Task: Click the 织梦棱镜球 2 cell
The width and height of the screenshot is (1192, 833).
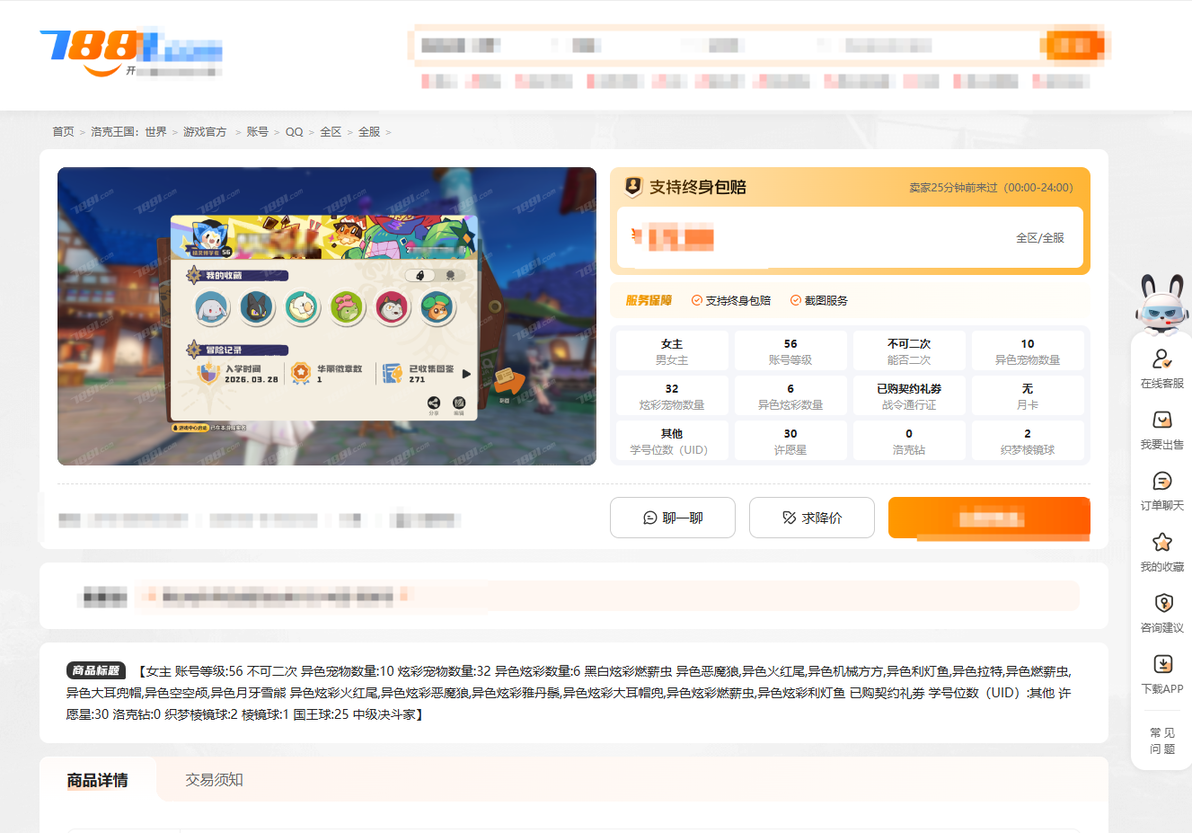Action: point(1028,441)
